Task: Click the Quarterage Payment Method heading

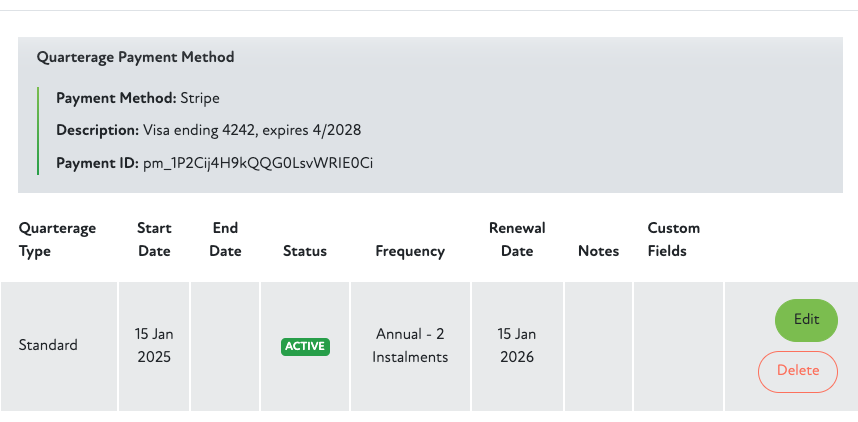Action: point(135,58)
